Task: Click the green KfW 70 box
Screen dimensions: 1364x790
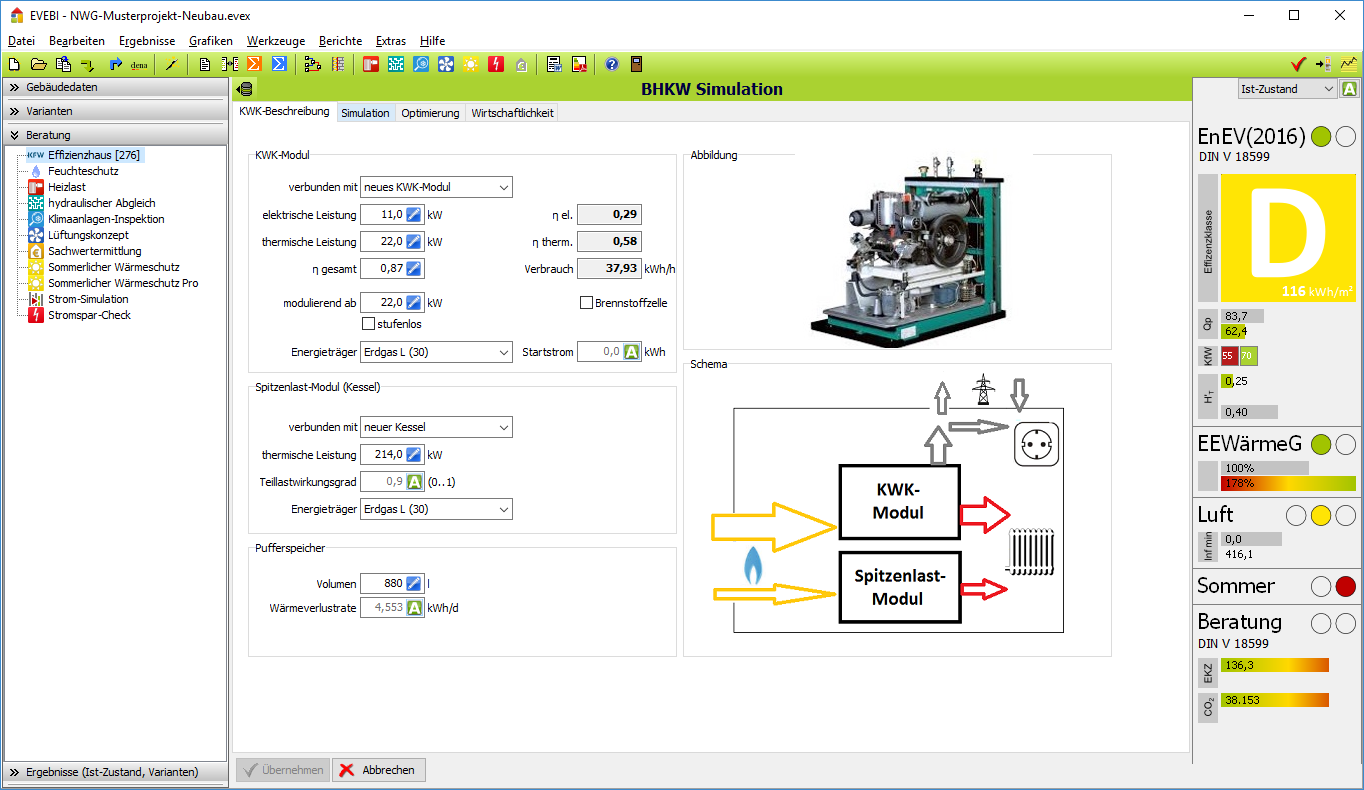Action: coord(1248,356)
